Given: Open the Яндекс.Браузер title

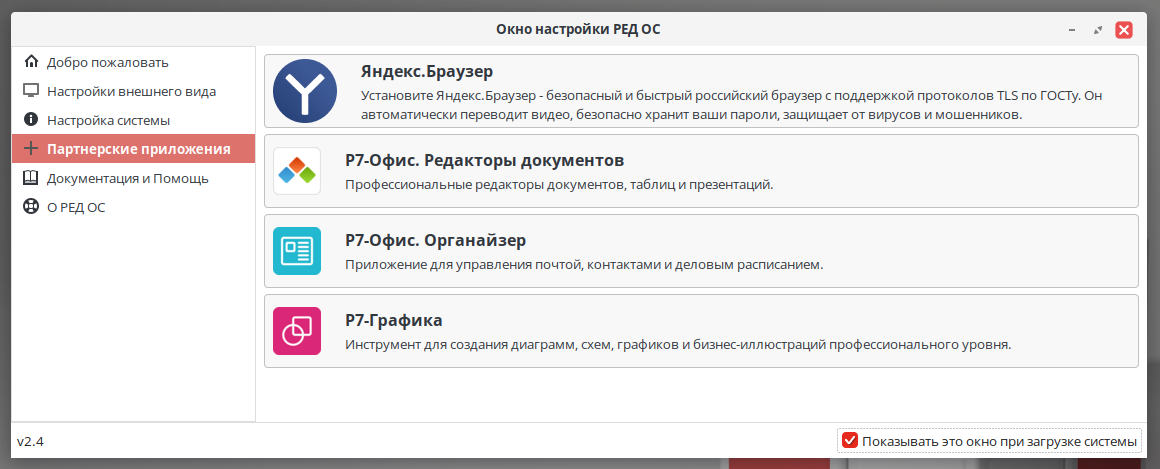Looking at the screenshot, I should pyautogui.click(x=427, y=72).
